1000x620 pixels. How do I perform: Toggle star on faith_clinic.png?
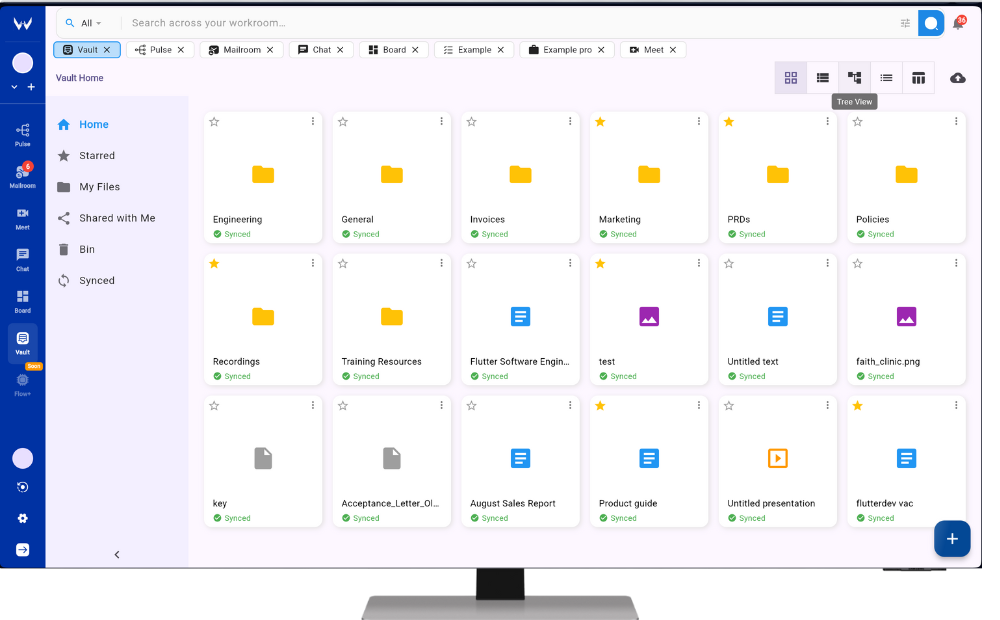(857, 264)
